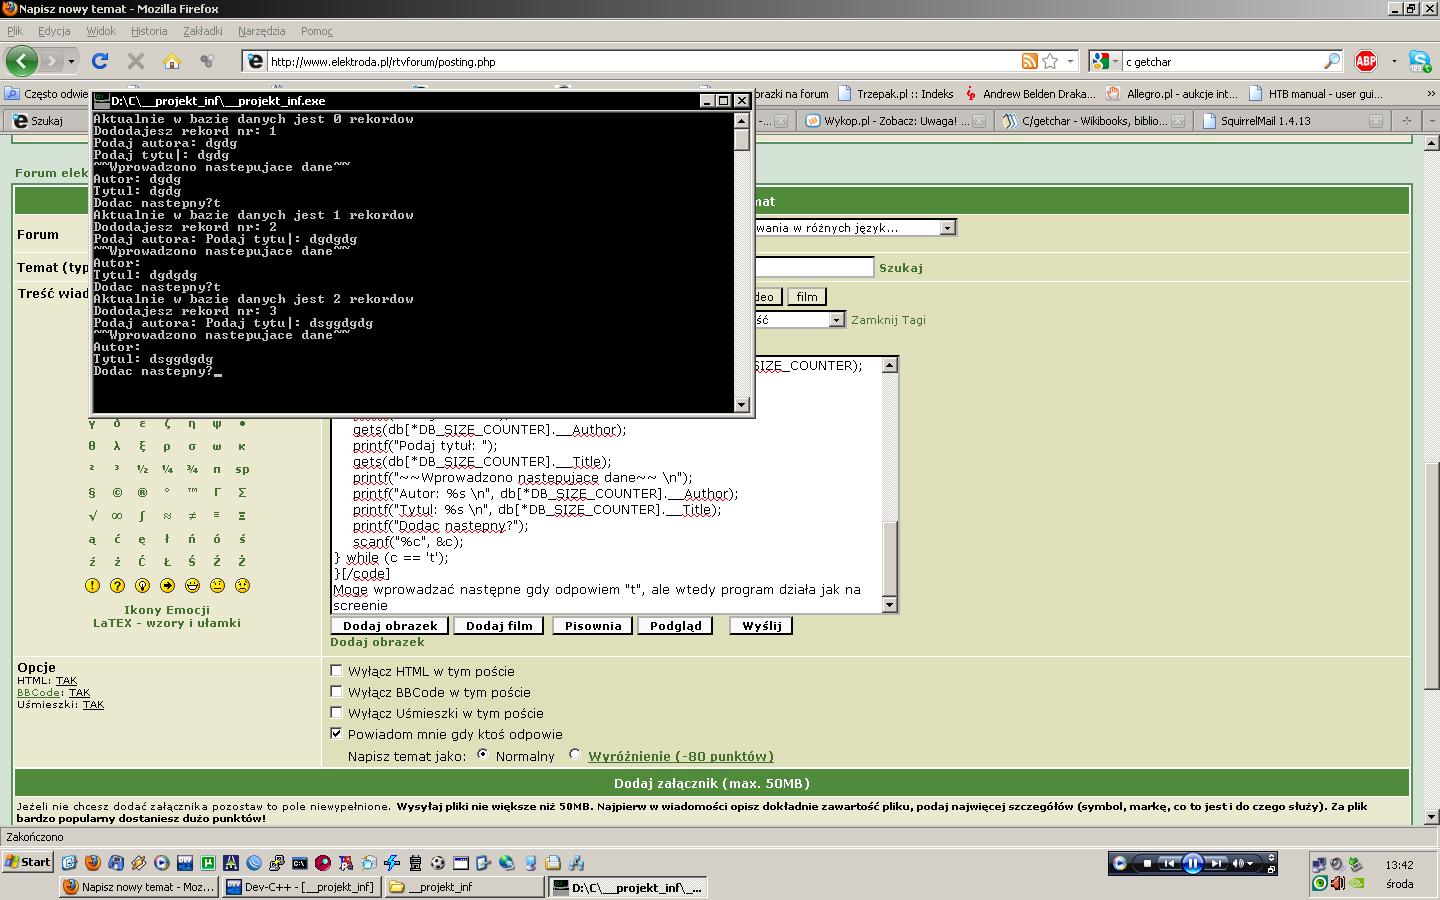This screenshot has width=1440, height=900.
Task: Check 'Wyłącz BBCode w tym poście'
Action: point(336,692)
